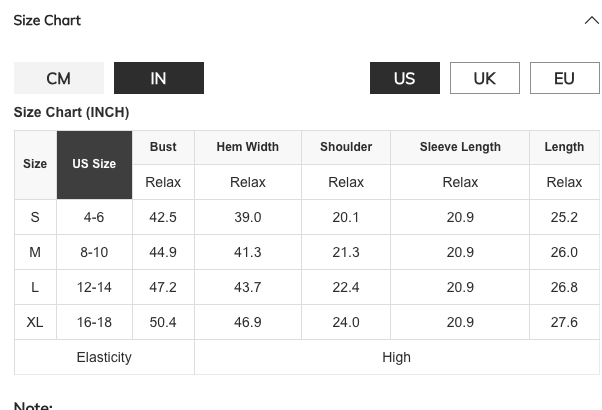This screenshot has height=410, width=602.
Task: Click the 16-18 US size cell
Action: 94,322
